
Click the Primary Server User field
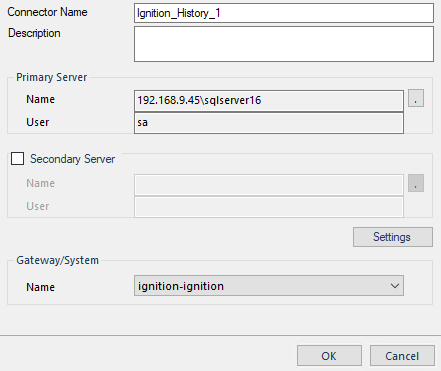click(269, 123)
